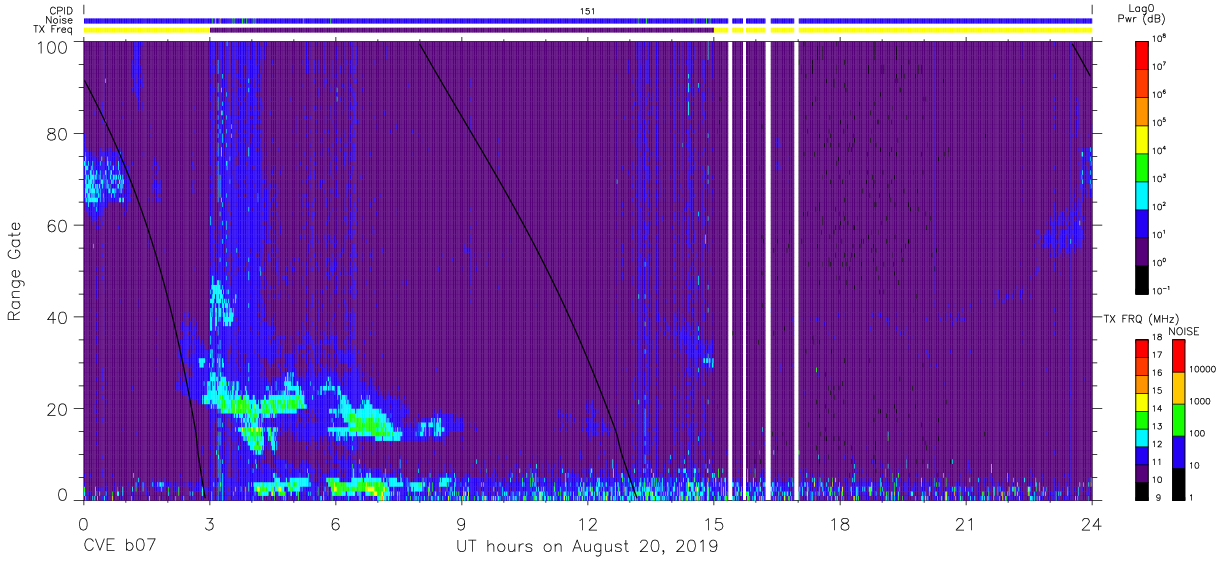The height and width of the screenshot is (567, 1228).
Task: Click the Range Gate tick label '60'
Action: pyautogui.click(x=59, y=225)
